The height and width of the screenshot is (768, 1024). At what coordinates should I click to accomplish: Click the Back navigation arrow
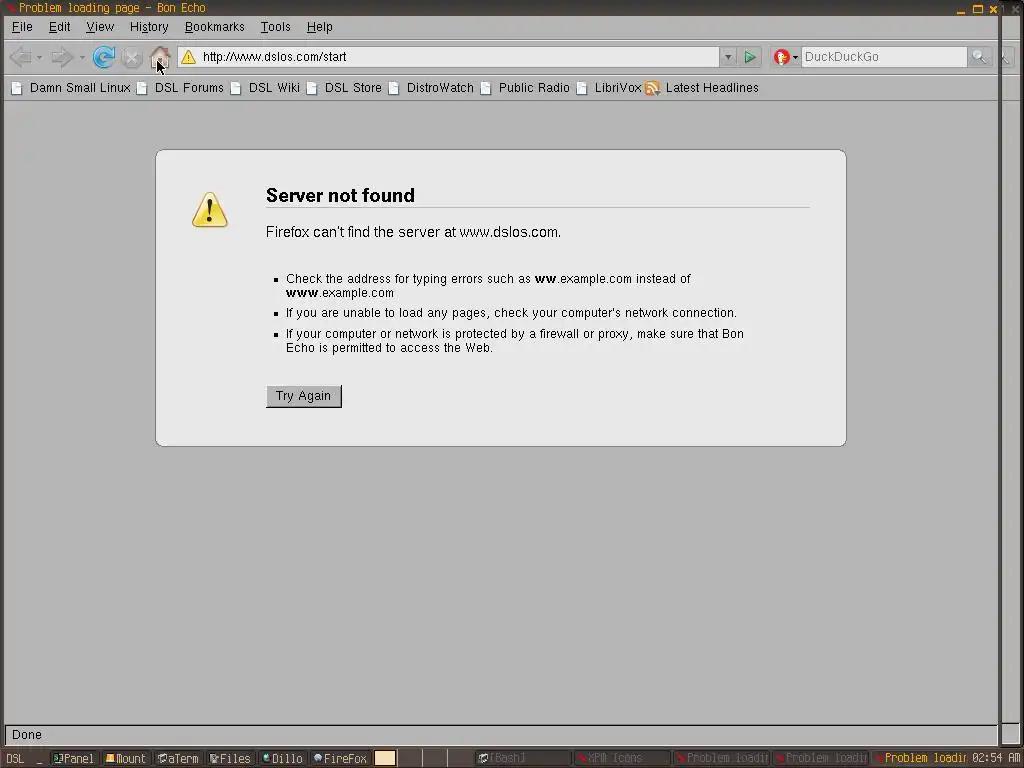pos(21,57)
